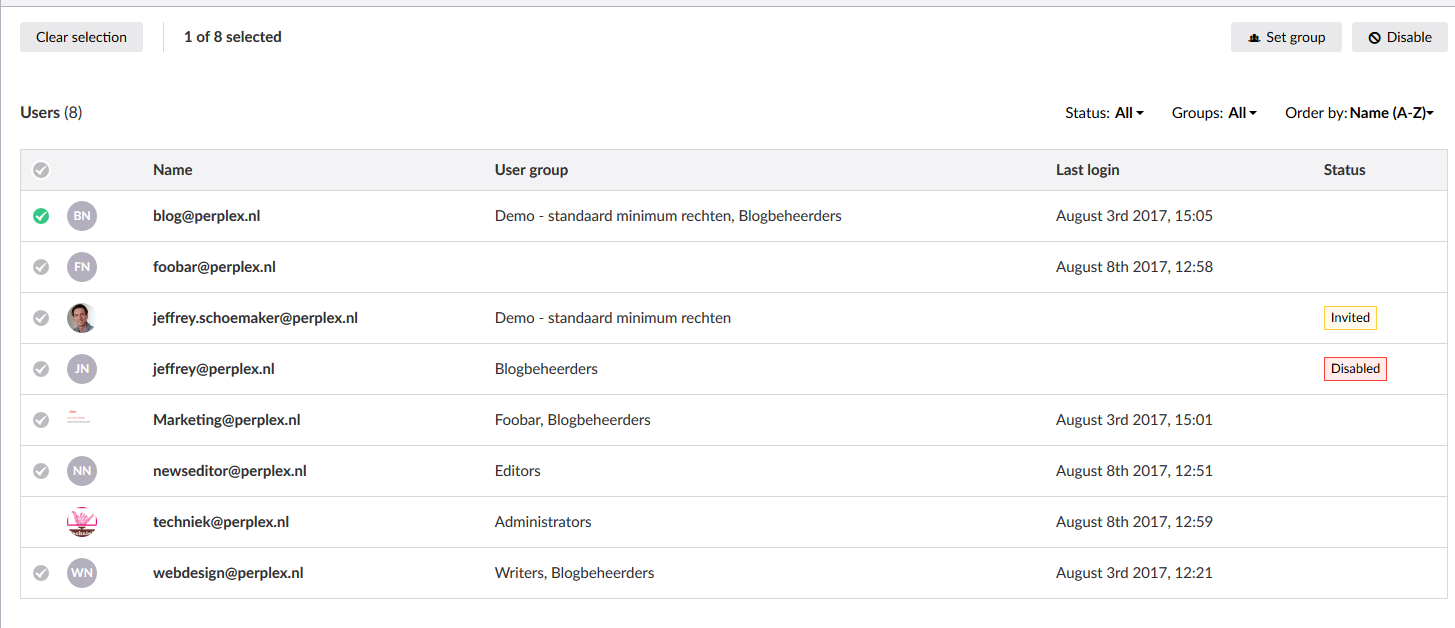Open the newseditor@perplex.nl user name link
The height and width of the screenshot is (628, 1455).
(x=229, y=471)
